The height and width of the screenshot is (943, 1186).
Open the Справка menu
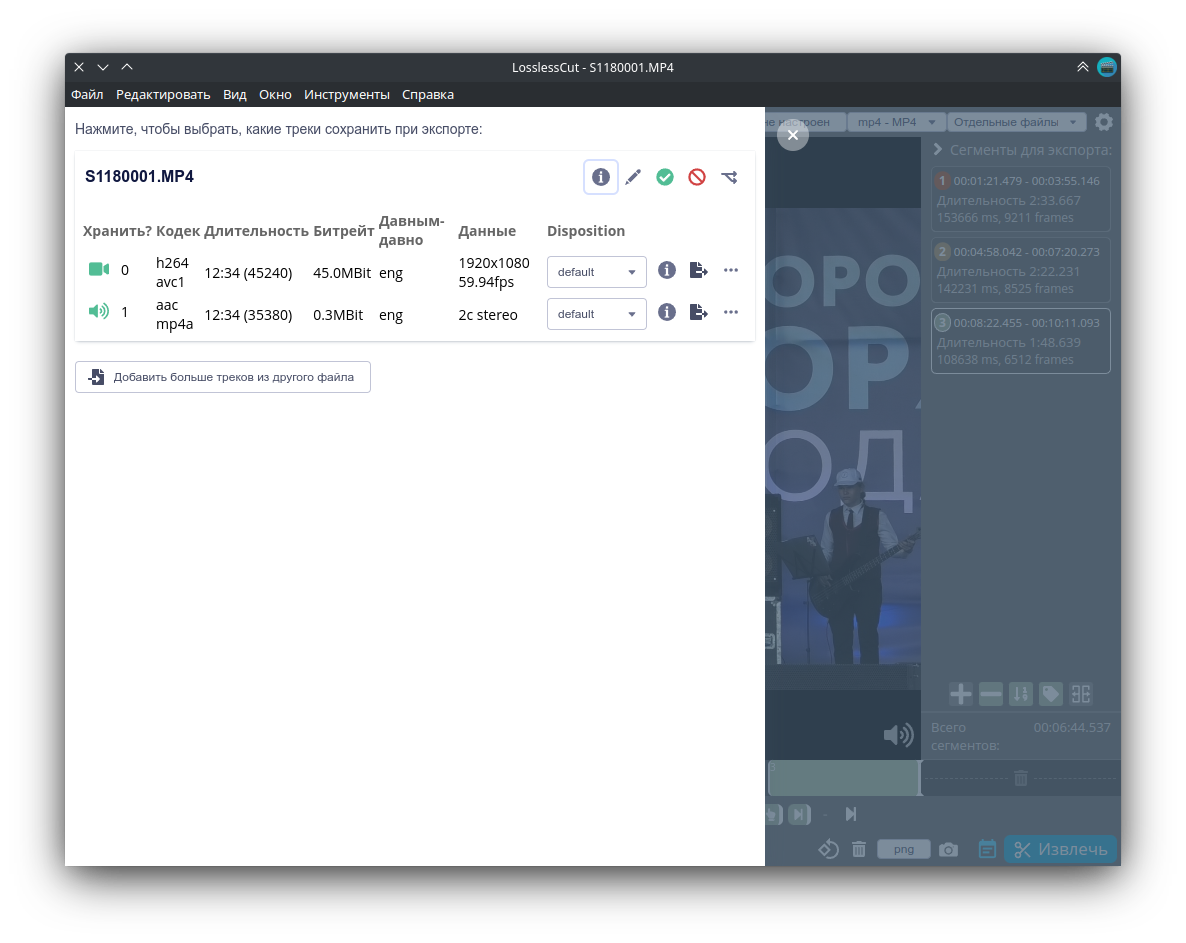428,95
